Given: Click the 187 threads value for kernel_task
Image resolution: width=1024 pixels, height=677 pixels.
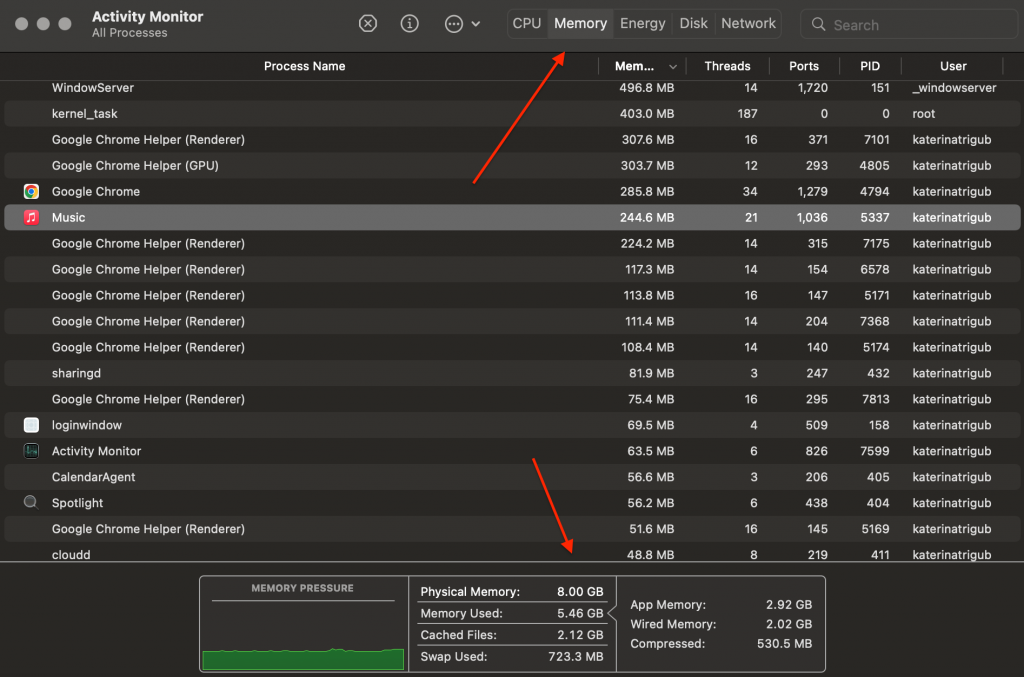Looking at the screenshot, I should click(747, 114).
